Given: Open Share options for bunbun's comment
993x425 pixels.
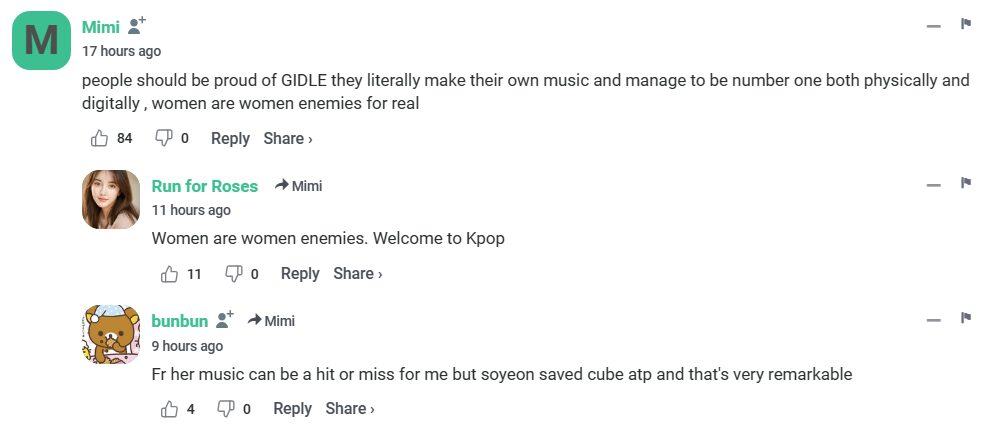Looking at the screenshot, I should coord(350,408).
